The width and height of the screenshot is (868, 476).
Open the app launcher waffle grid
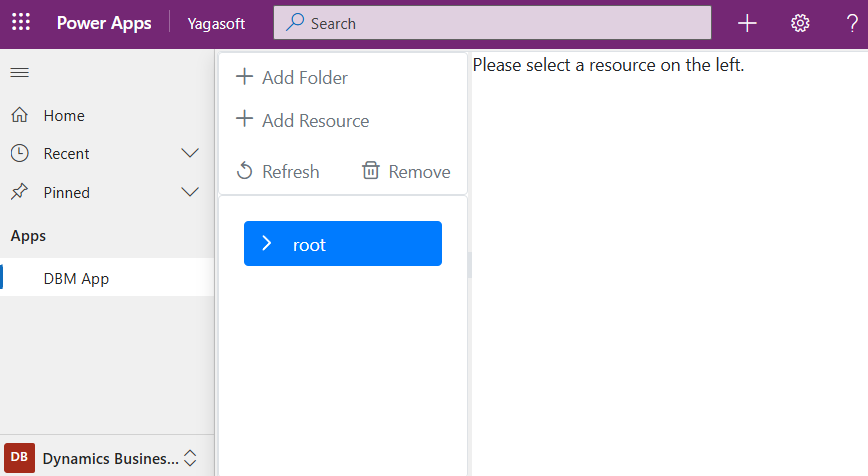coord(21,23)
